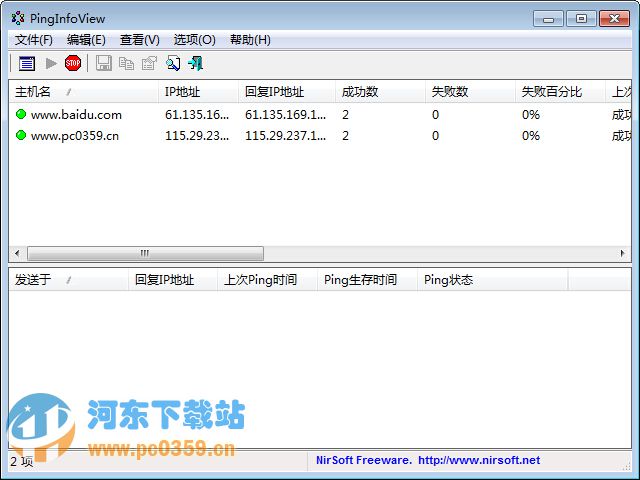Open the 编辑(E) menu
This screenshot has height=480, width=640.
click(x=86, y=40)
